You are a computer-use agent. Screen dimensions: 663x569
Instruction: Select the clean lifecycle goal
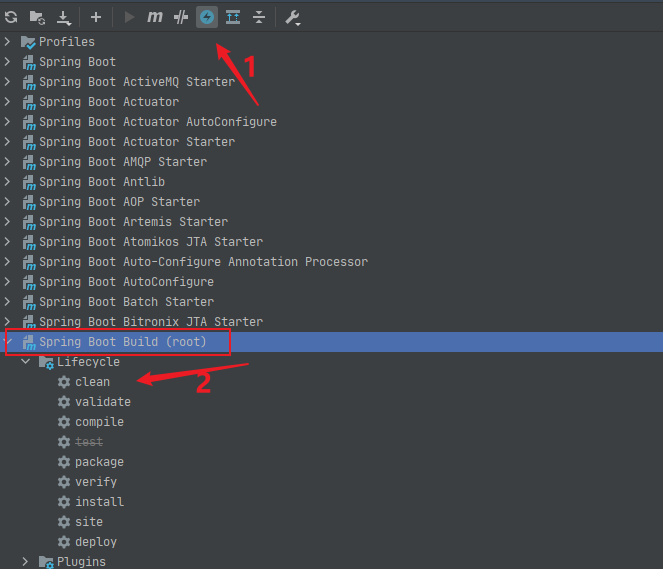point(92,382)
